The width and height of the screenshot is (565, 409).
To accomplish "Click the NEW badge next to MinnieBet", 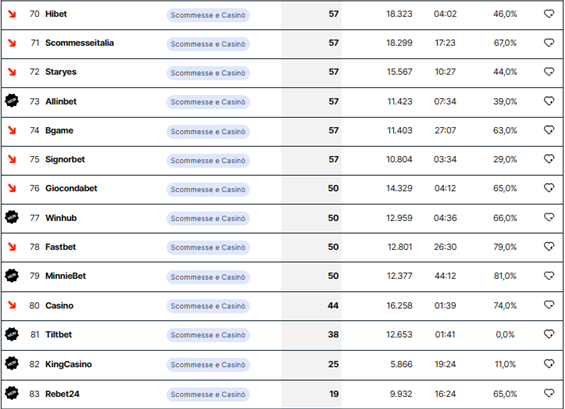I will (x=12, y=276).
